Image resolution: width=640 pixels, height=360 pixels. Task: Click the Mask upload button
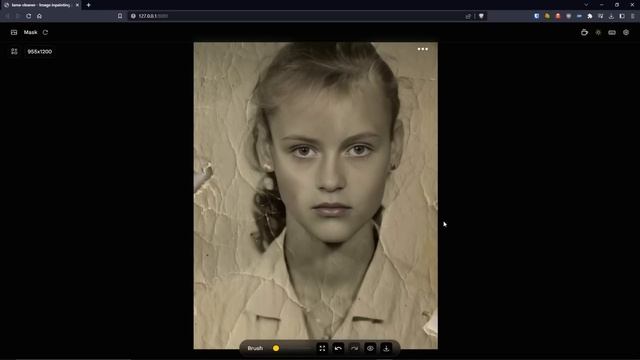point(31,32)
